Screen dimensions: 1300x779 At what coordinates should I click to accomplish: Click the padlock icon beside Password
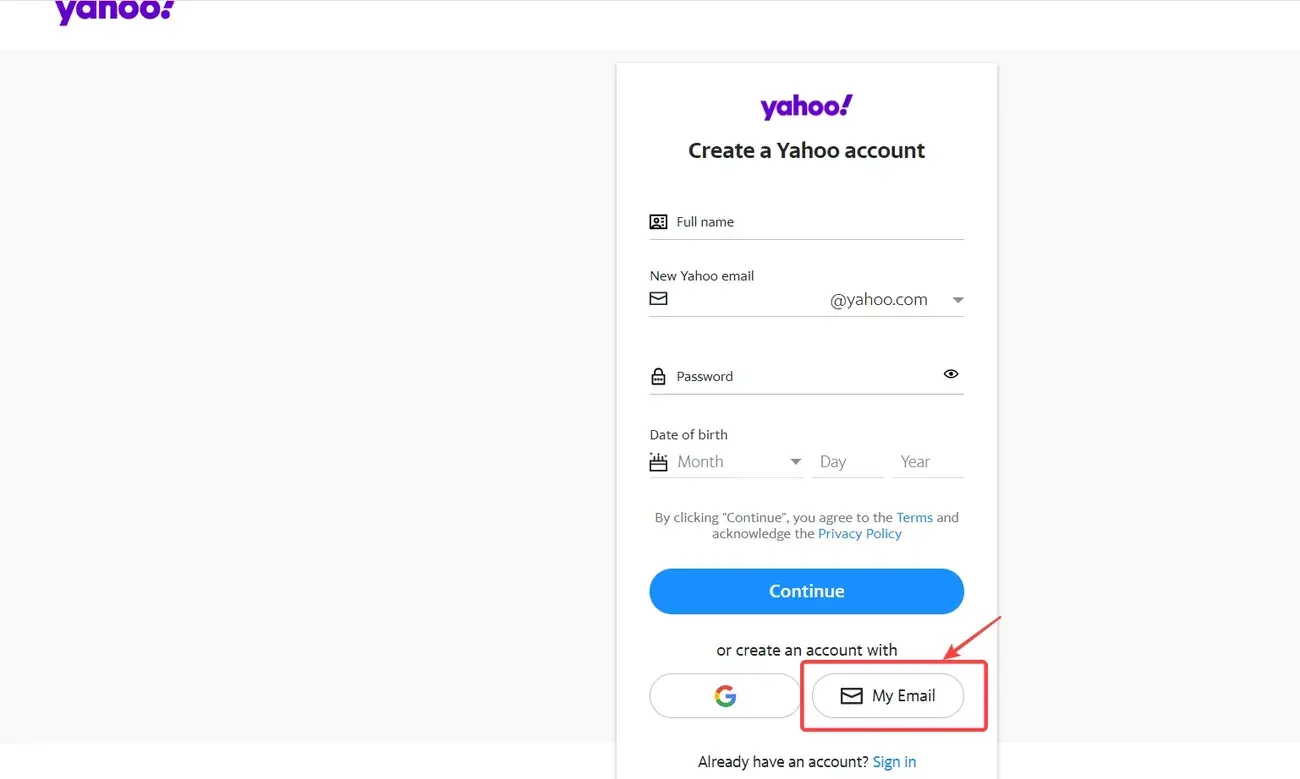(658, 376)
